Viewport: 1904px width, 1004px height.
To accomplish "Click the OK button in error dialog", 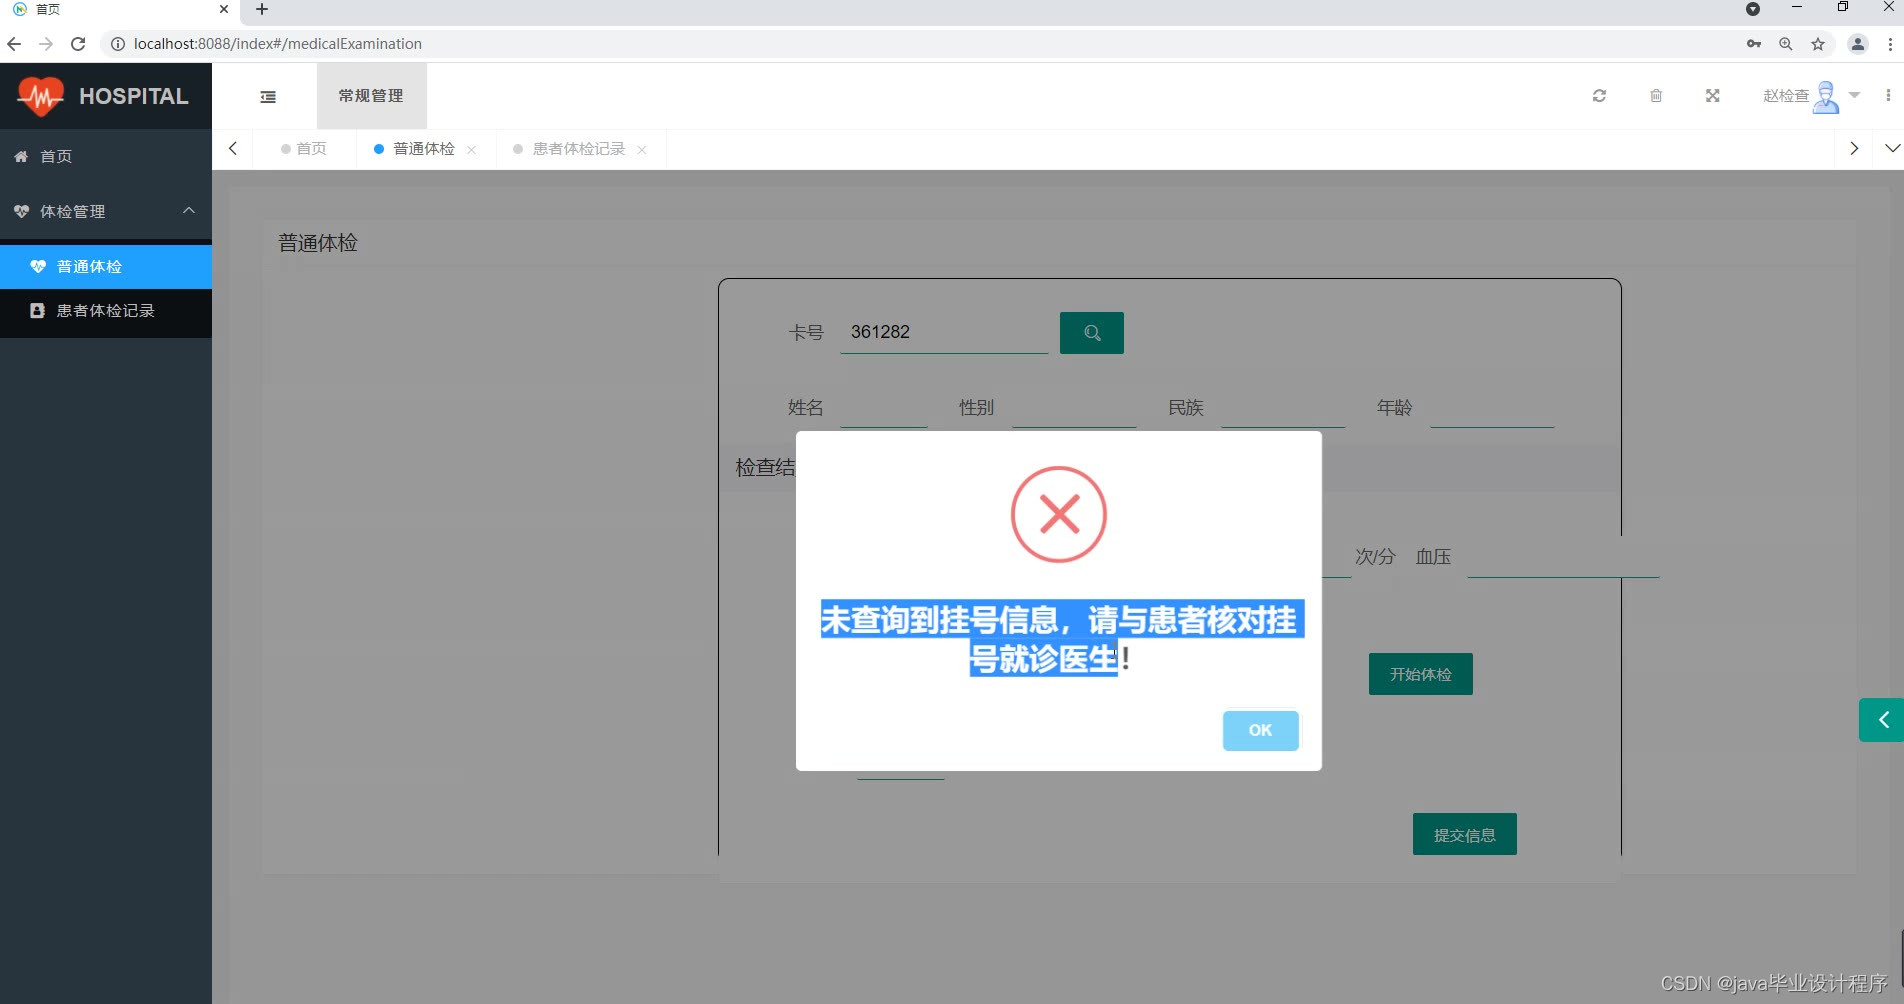I will 1260,730.
